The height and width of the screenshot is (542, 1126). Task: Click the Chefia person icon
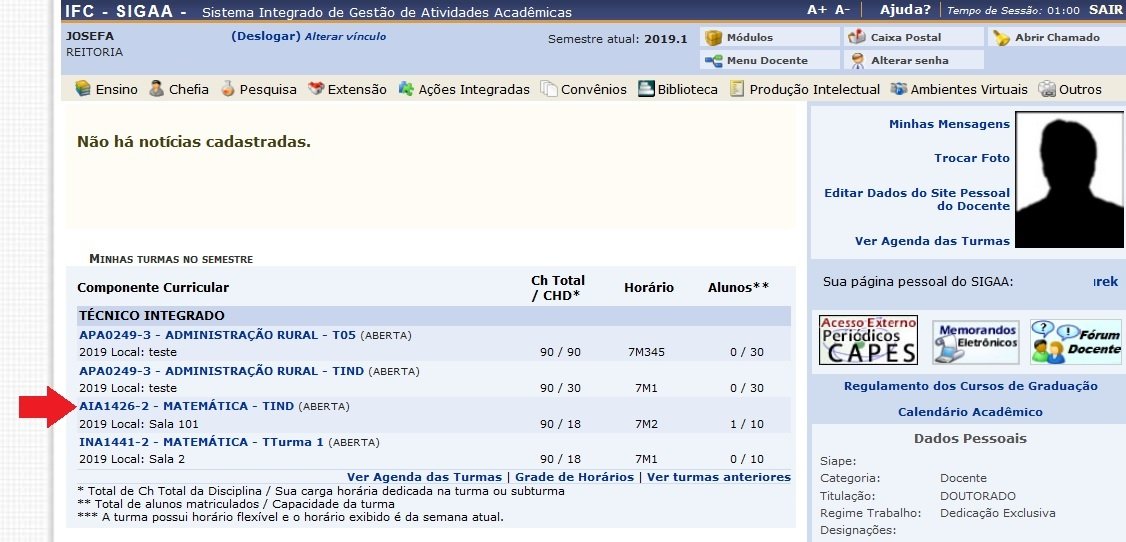[157, 89]
